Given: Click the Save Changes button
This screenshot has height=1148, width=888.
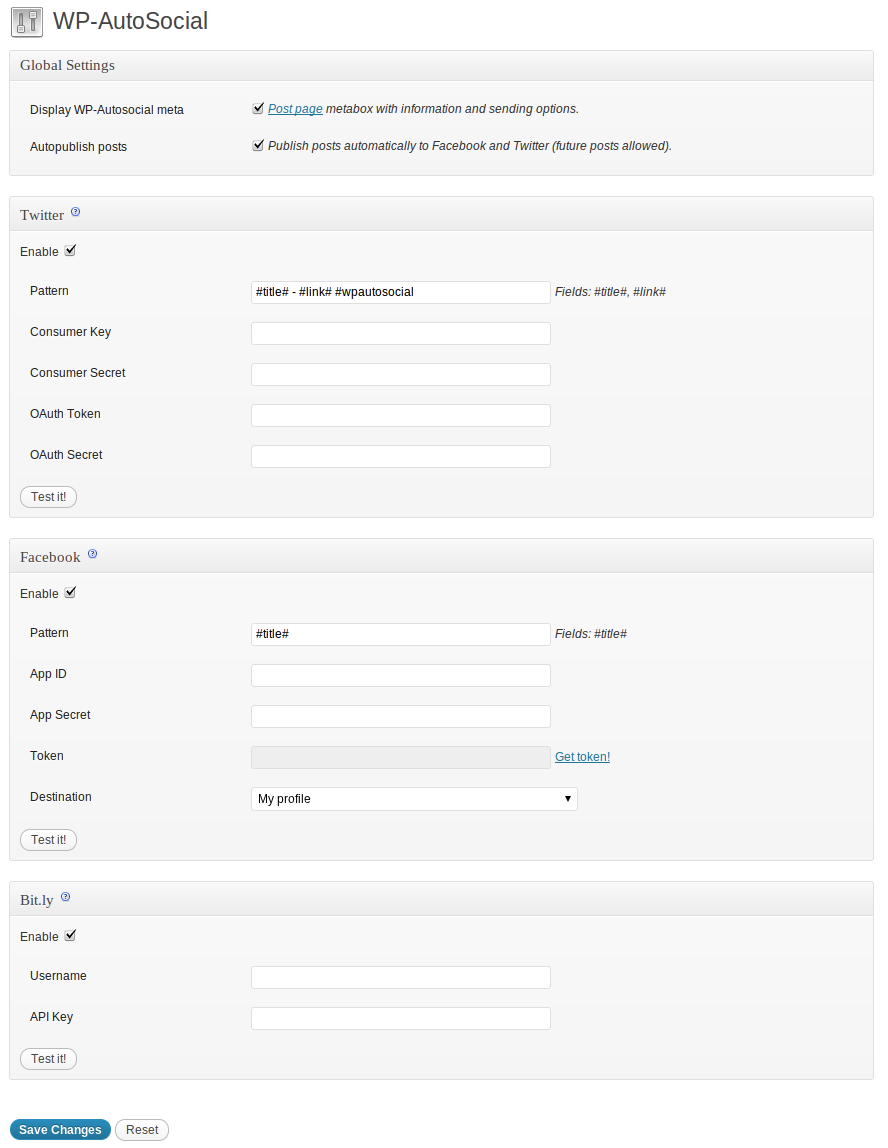Looking at the screenshot, I should 60,1130.
